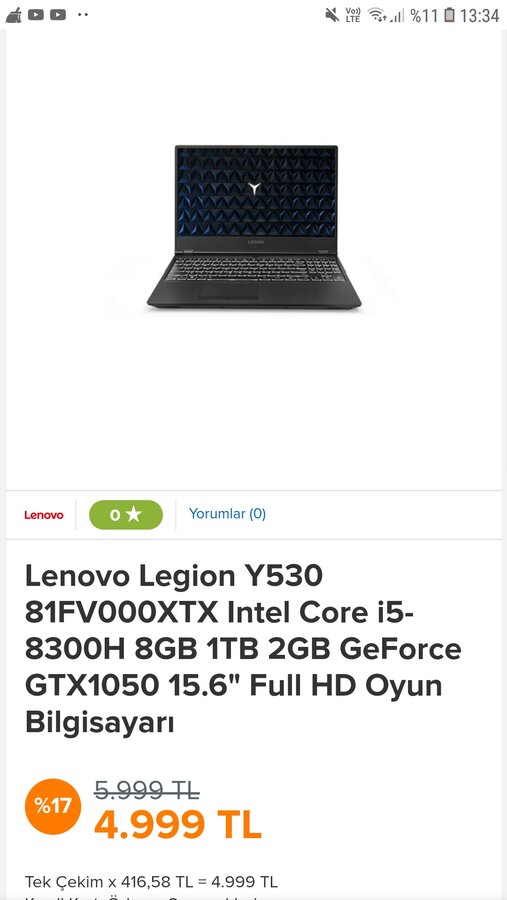The width and height of the screenshot is (507, 900).
Task: Tap the two-dot notification overflow icon
Action: (x=83, y=15)
